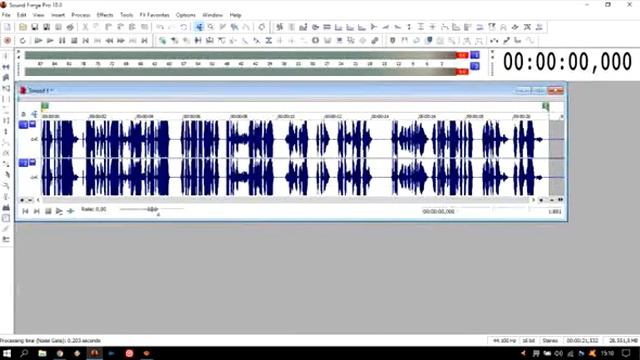Click the waveform horizontal scrollbar
640x360 pixels.
click(286, 200)
